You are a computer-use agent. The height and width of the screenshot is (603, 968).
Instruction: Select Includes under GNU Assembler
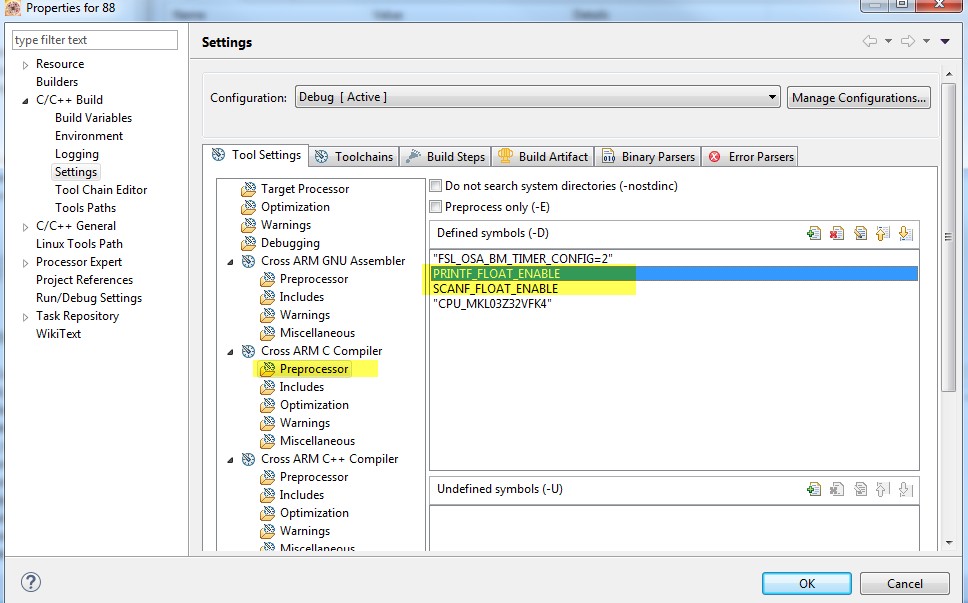coord(301,297)
